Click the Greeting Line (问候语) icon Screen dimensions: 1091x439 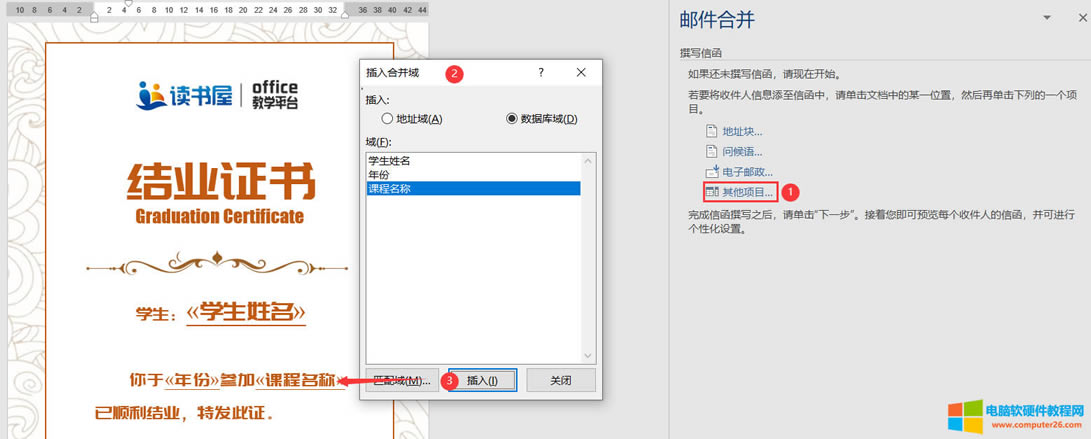(711, 151)
